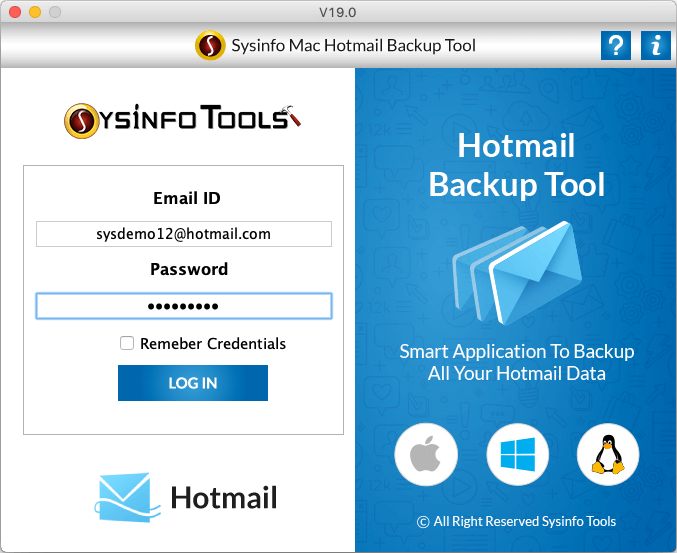Focus the Password input field

(184, 306)
